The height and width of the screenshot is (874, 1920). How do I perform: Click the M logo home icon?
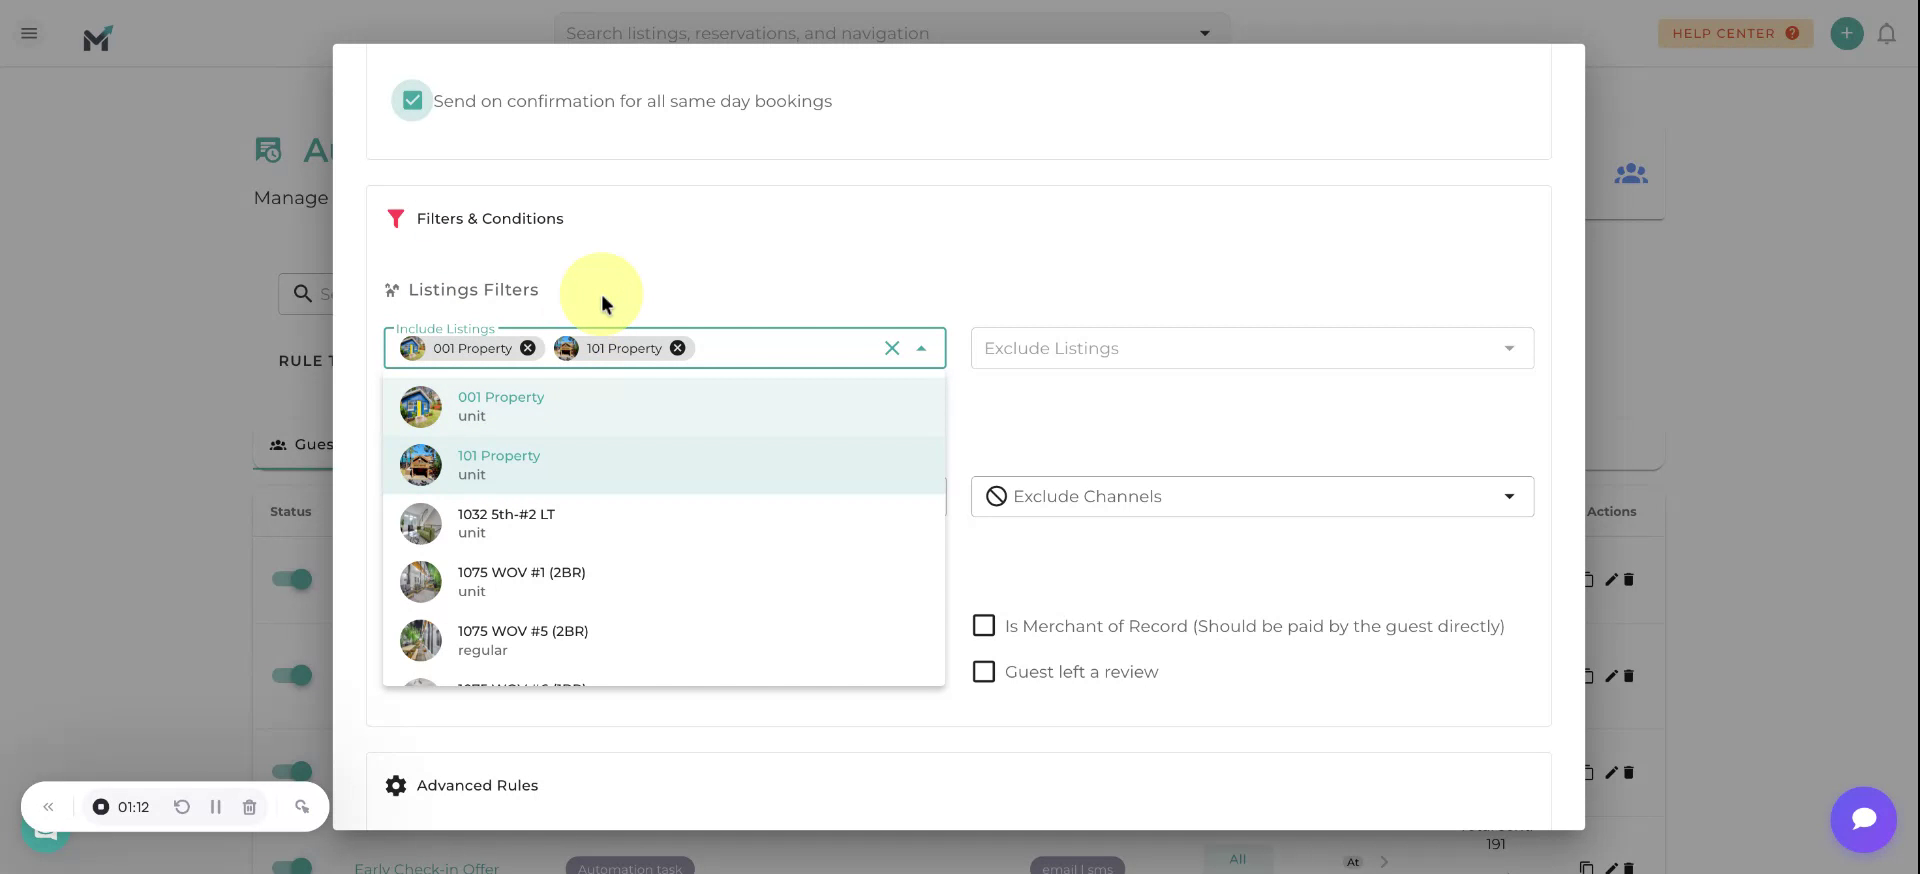tap(98, 38)
